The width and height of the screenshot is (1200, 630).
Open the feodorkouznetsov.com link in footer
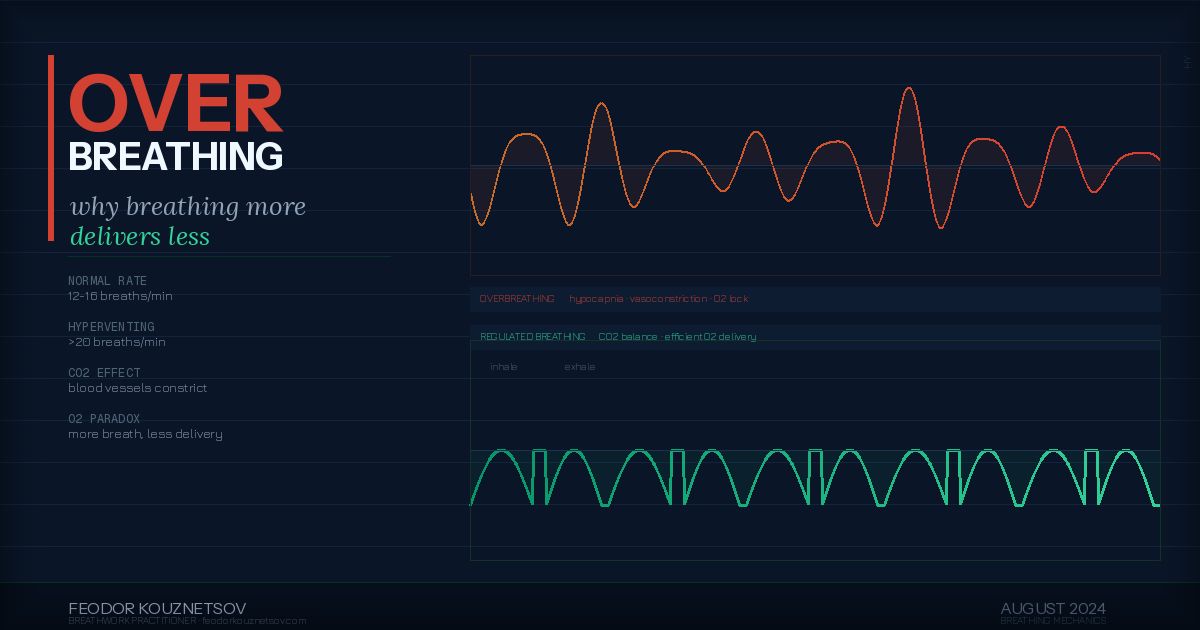(254, 621)
